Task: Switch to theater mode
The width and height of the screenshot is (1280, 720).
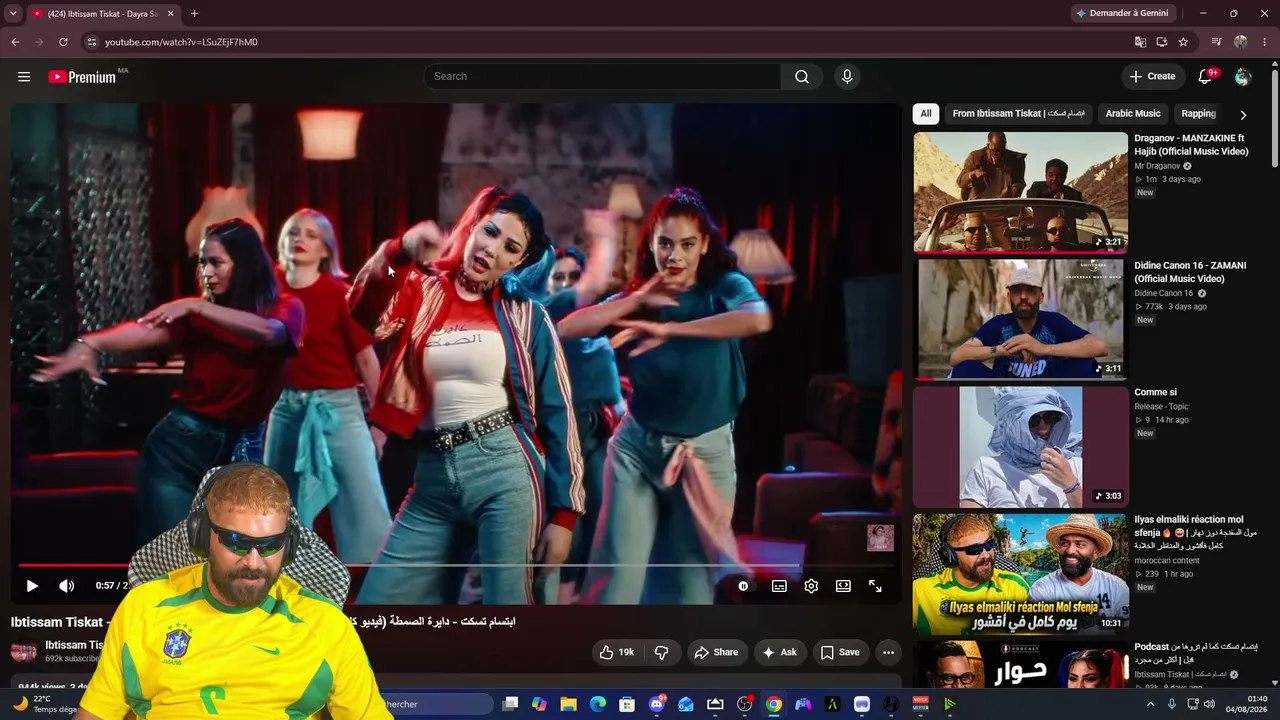Action: 843,586
